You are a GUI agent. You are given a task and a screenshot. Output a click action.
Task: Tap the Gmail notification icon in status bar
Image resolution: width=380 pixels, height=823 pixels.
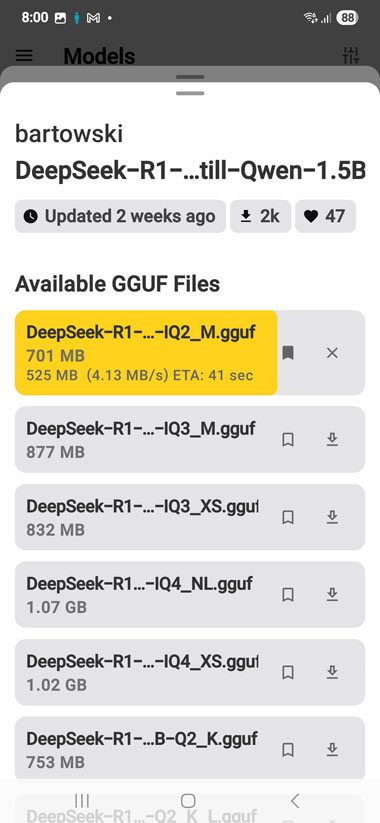(x=93, y=18)
